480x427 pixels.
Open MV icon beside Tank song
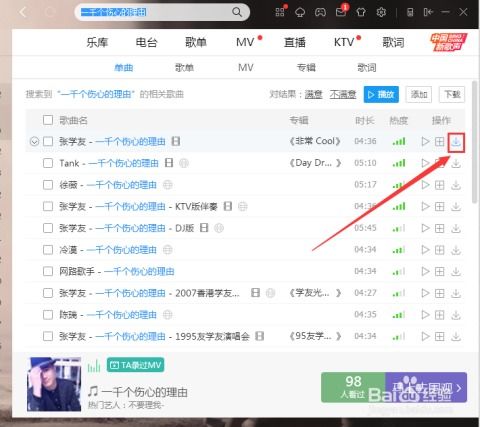[x=169, y=163]
